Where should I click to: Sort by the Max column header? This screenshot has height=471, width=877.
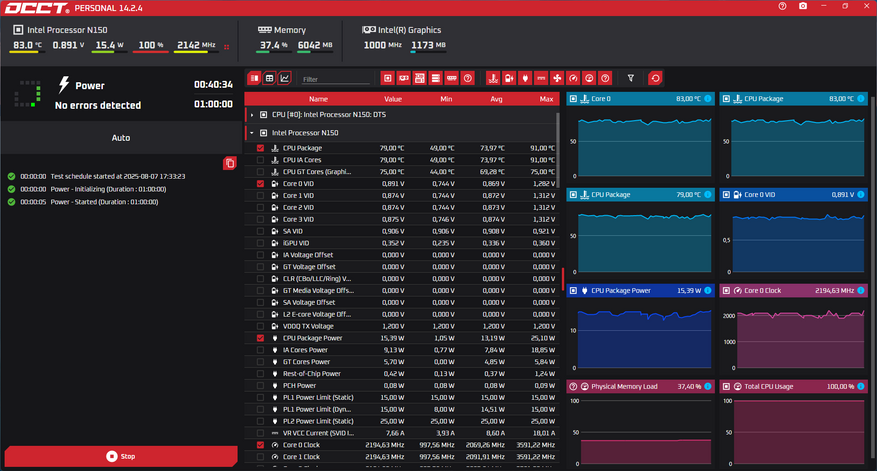click(546, 99)
